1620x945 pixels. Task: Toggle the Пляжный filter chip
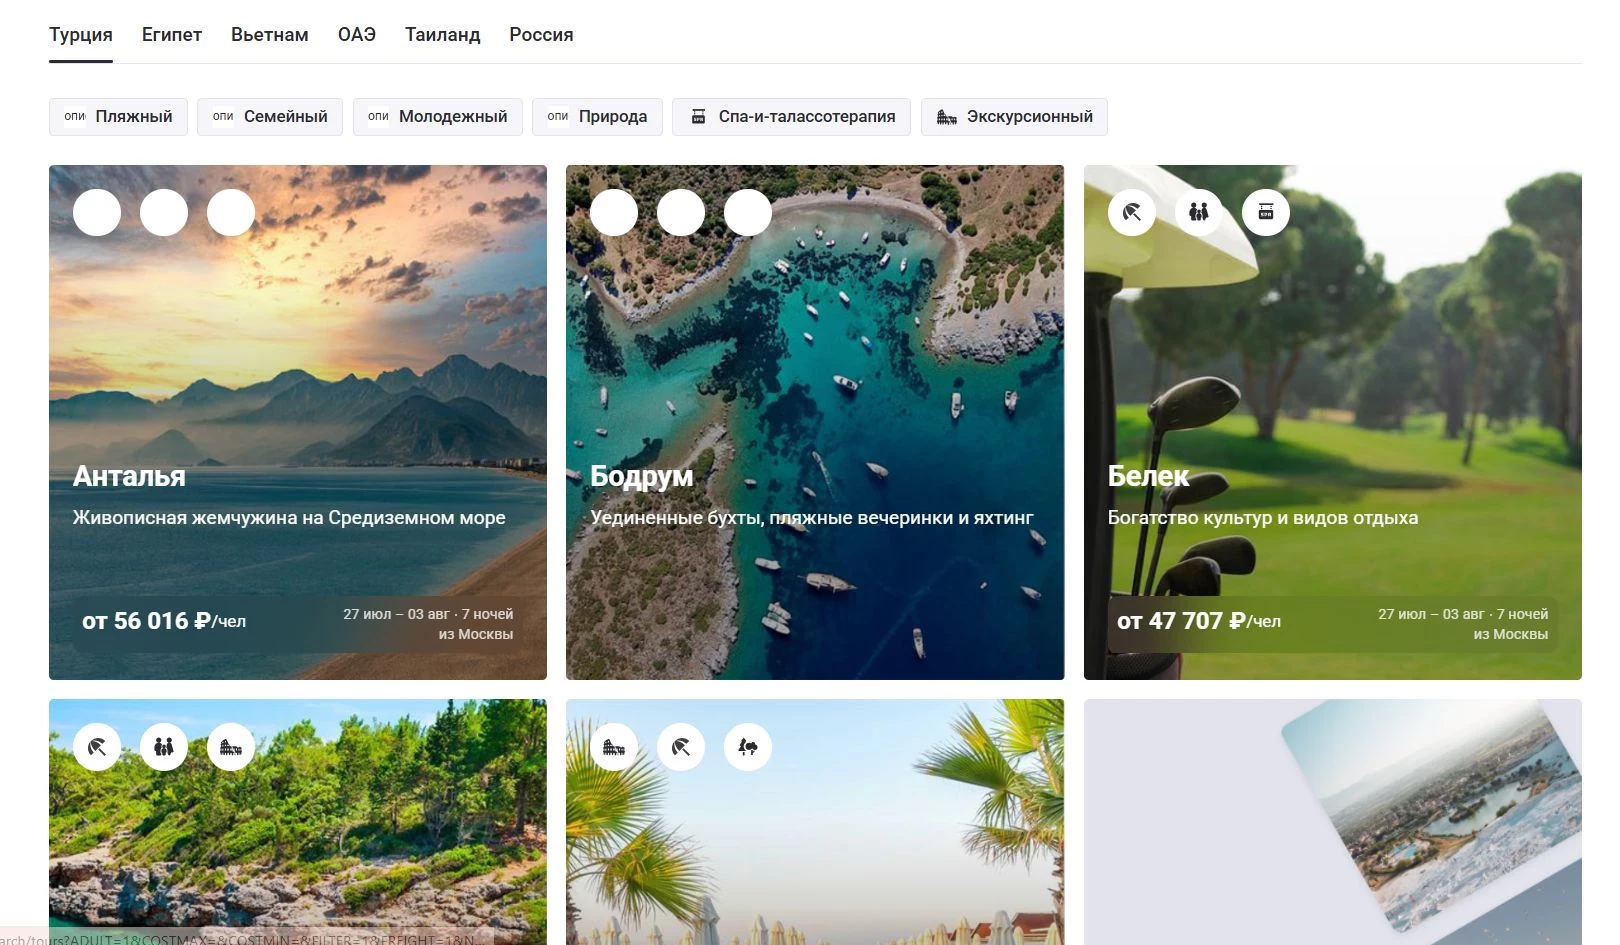tap(118, 117)
